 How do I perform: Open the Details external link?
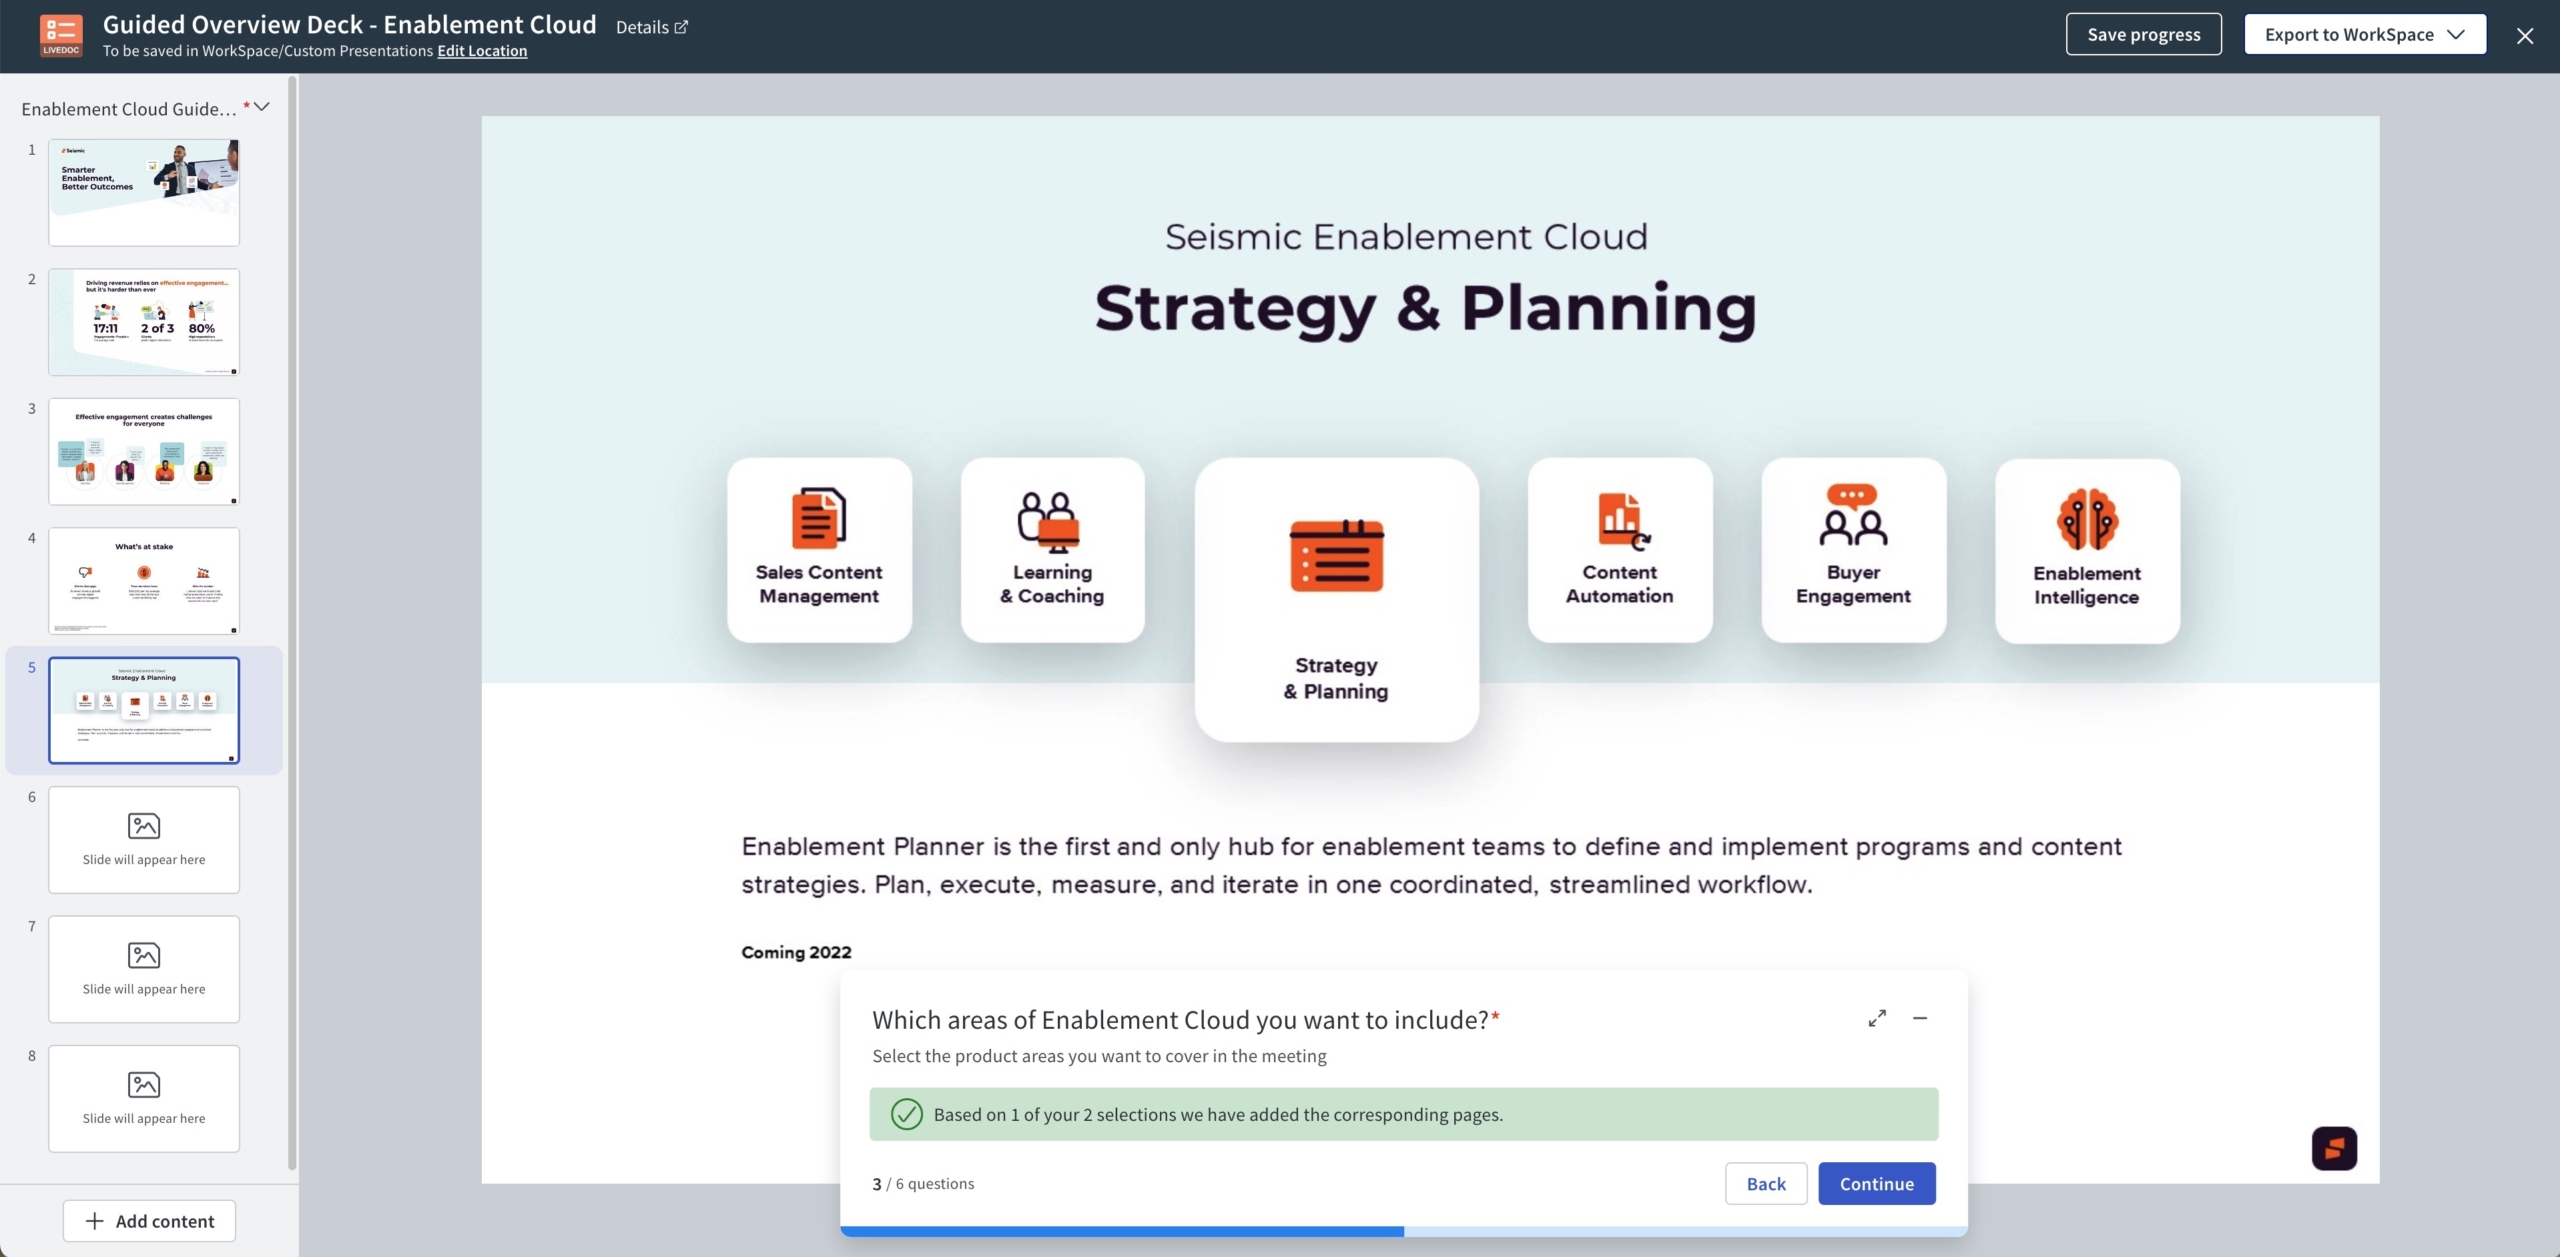[652, 27]
